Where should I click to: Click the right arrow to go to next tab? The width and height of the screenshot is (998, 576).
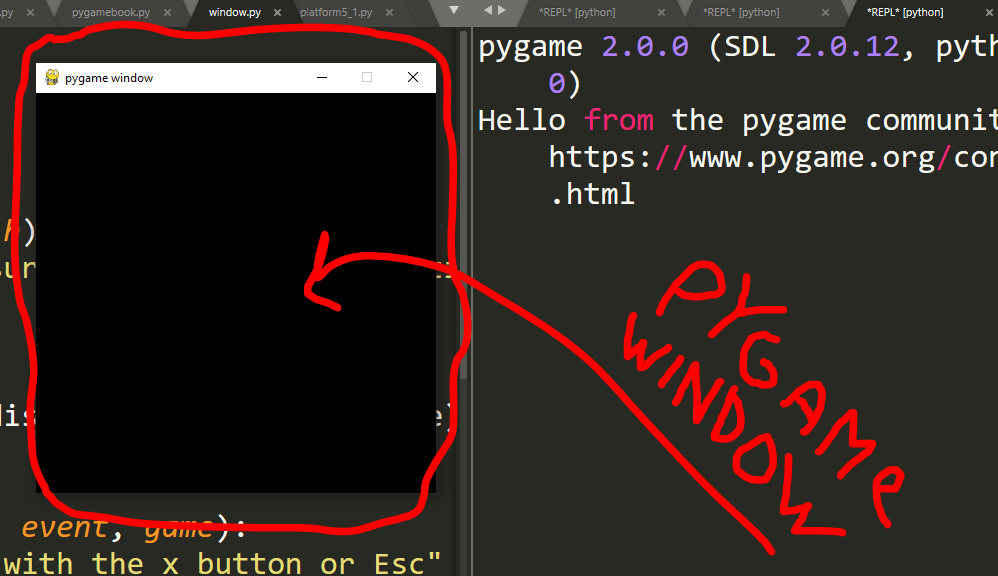(x=499, y=10)
